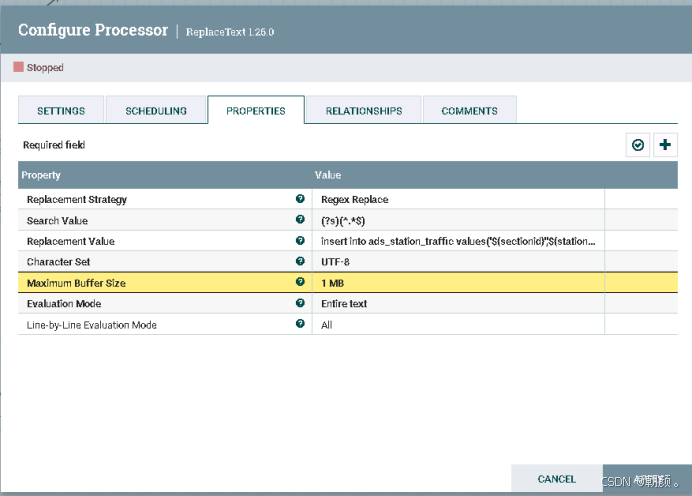Open help icon for Maximum Buffer Size
The width and height of the screenshot is (692, 496).
300,282
